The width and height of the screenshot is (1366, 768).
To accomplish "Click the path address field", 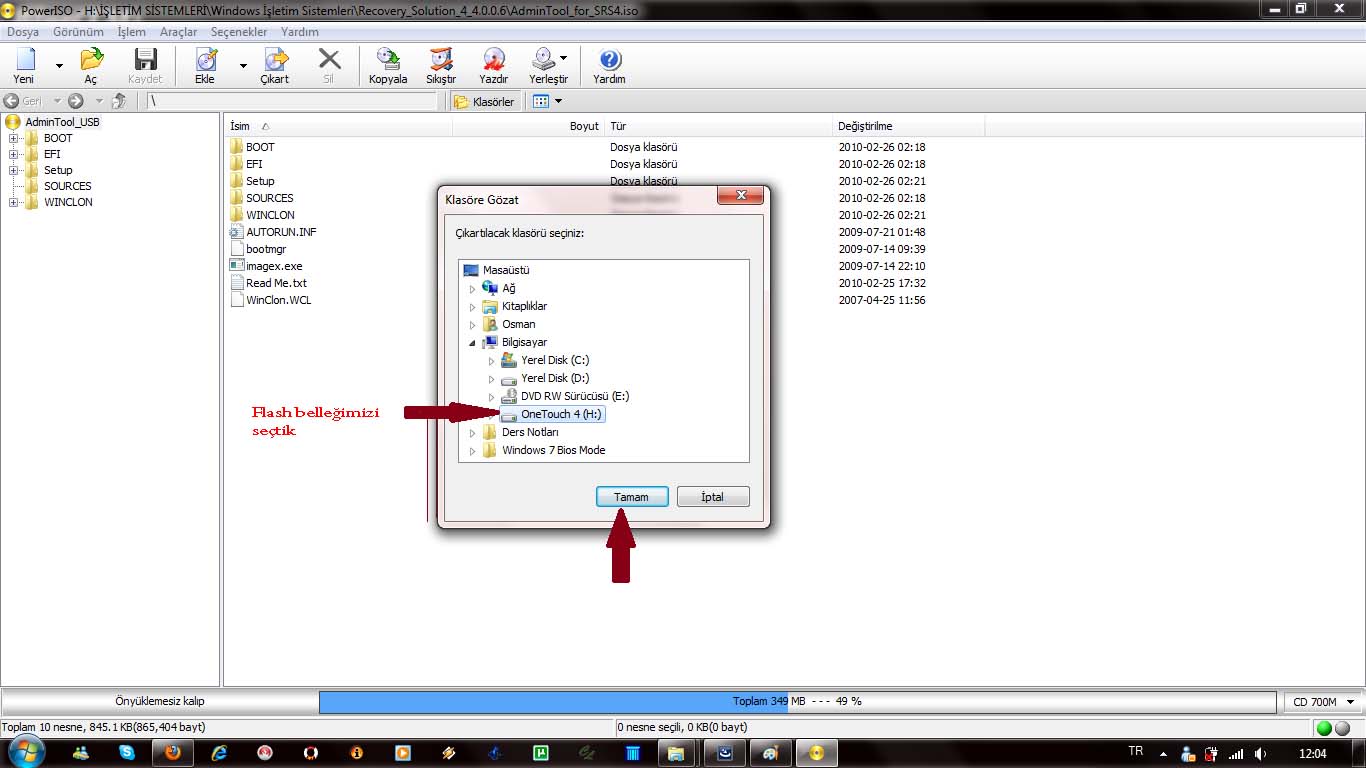I will point(292,101).
